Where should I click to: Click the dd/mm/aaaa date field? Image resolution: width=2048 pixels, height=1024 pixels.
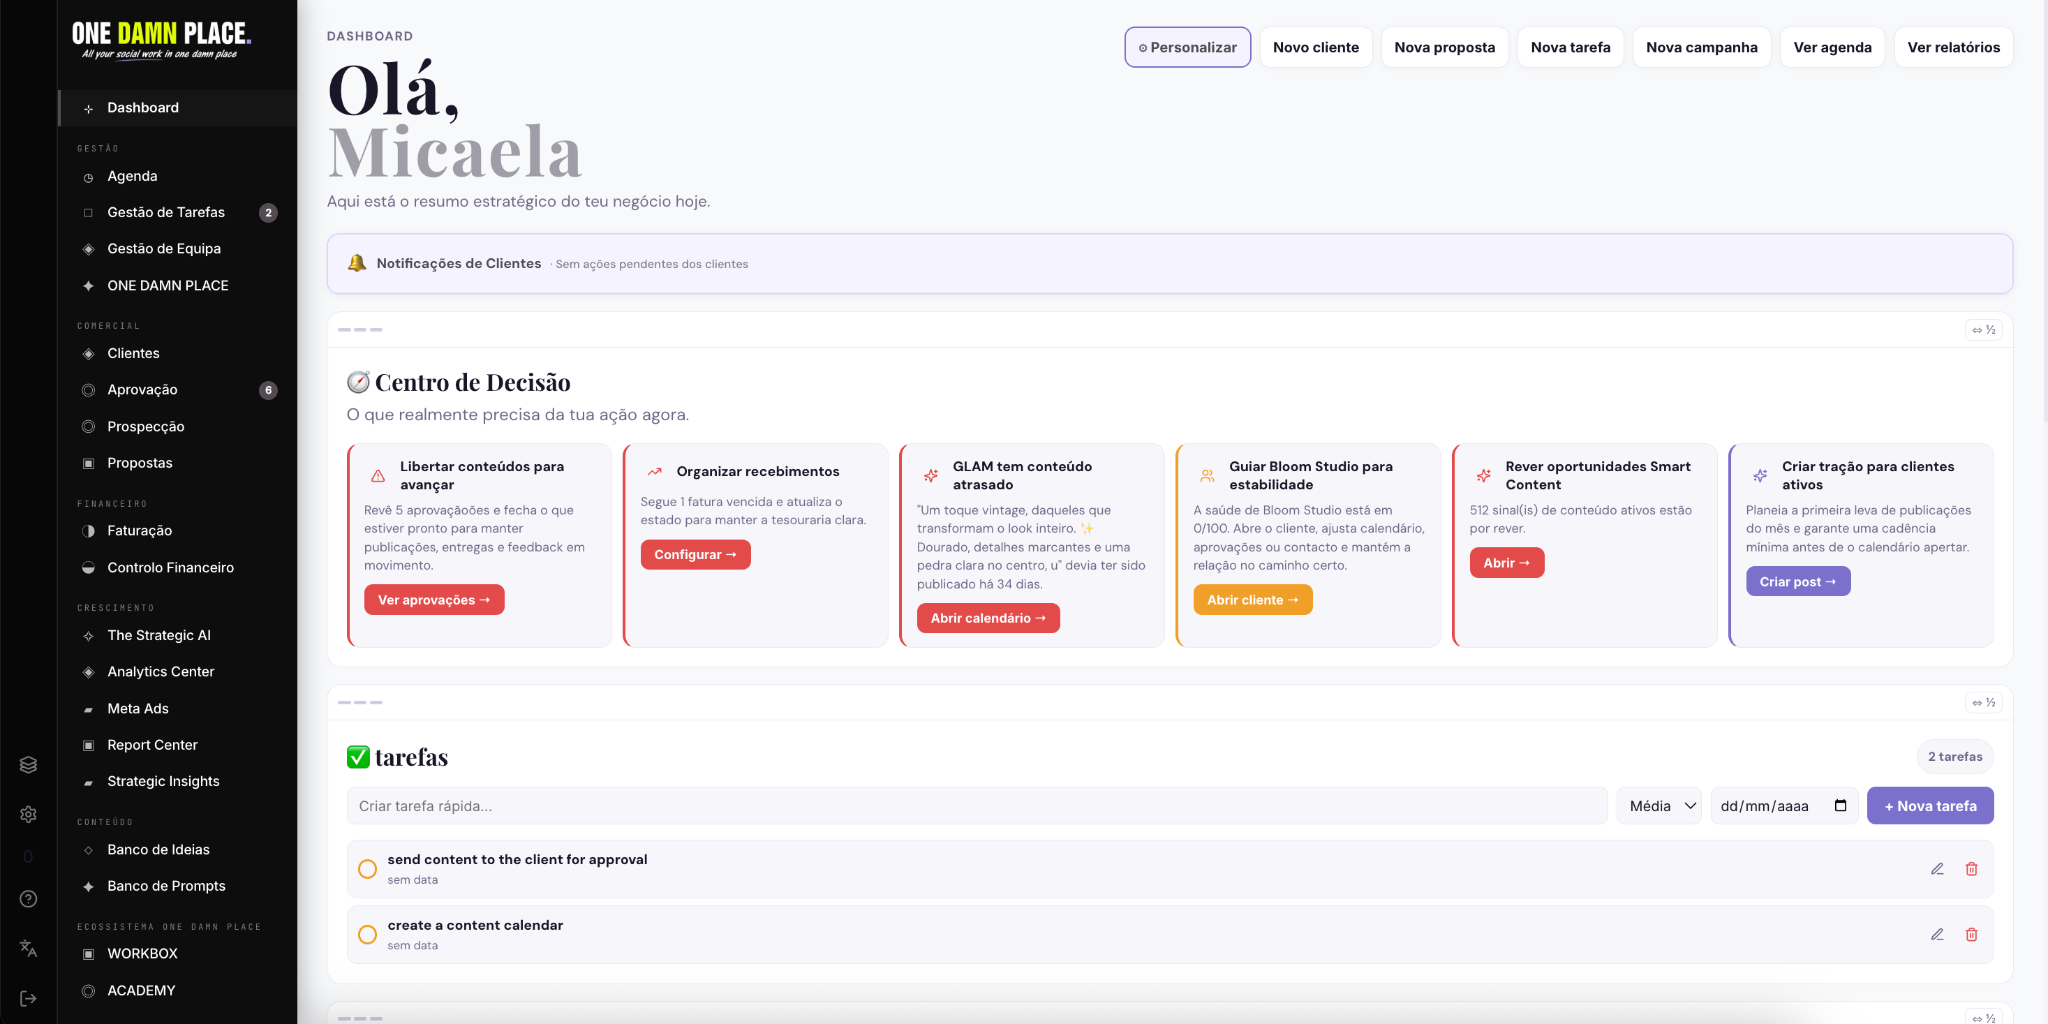coord(1784,806)
